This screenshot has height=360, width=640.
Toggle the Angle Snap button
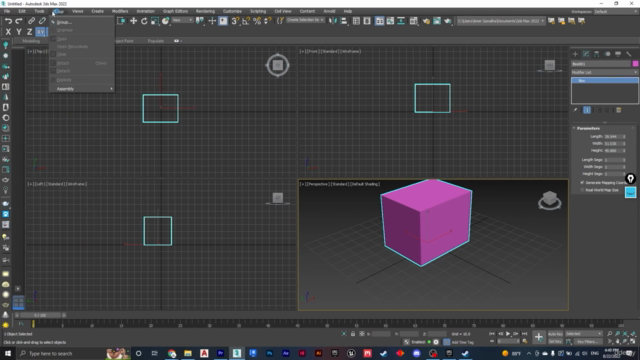(246, 21)
